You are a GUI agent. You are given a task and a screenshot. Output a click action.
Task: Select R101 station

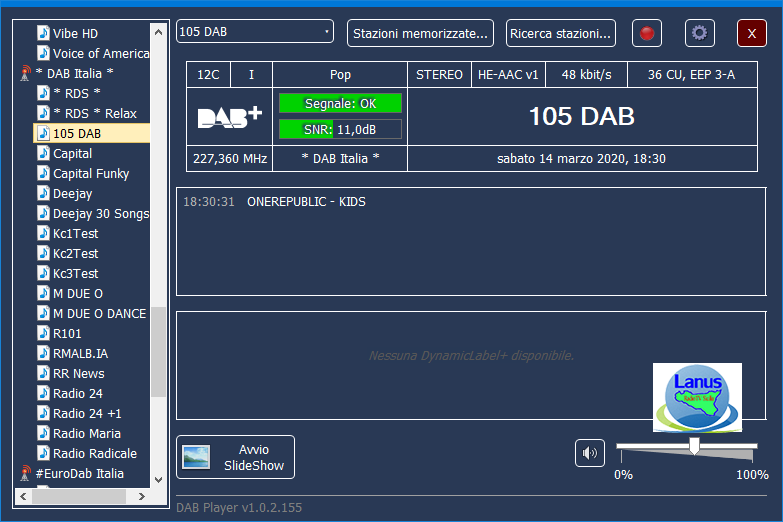[67, 333]
